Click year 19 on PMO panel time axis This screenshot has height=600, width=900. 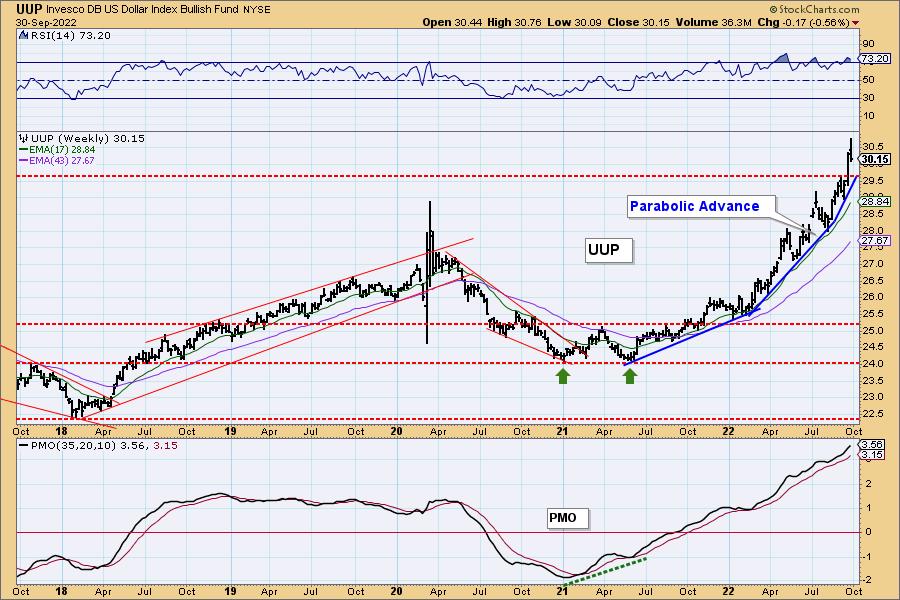click(230, 591)
